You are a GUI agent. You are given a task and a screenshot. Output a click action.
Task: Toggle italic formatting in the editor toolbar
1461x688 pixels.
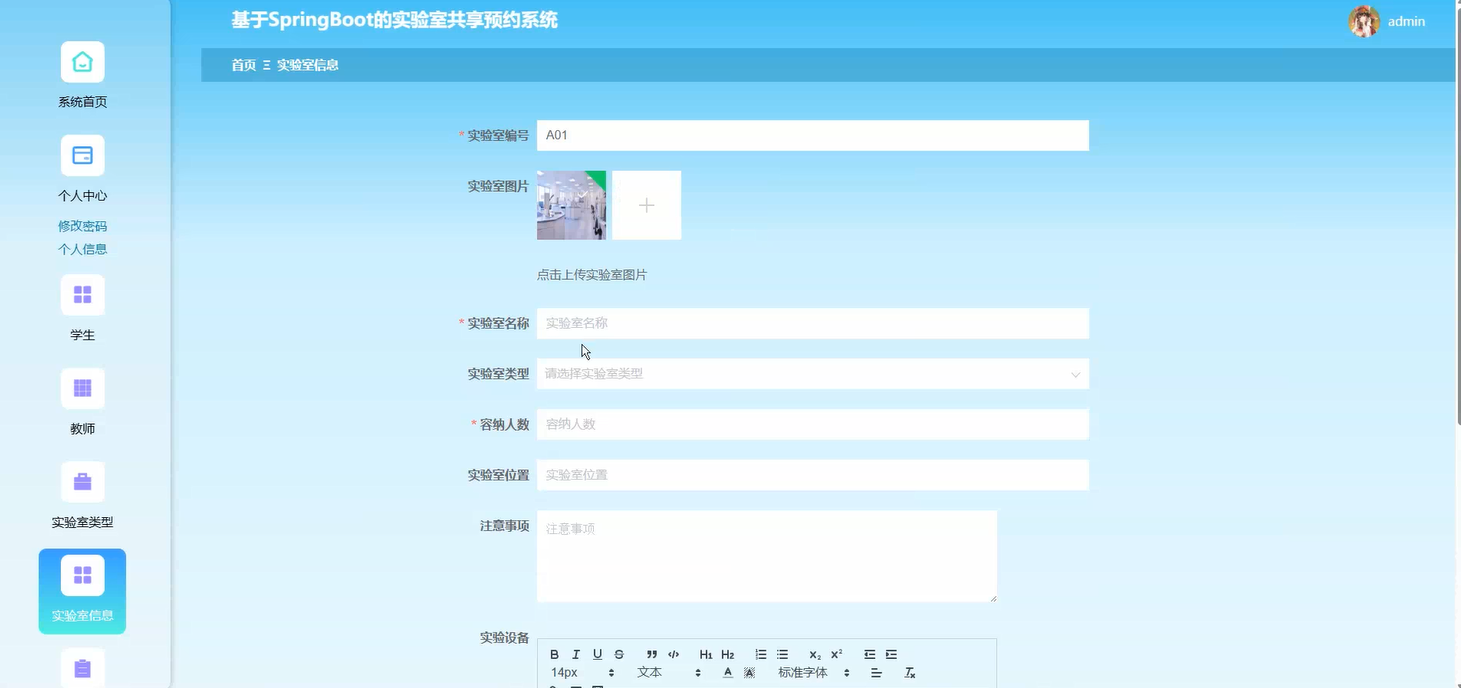(575, 654)
